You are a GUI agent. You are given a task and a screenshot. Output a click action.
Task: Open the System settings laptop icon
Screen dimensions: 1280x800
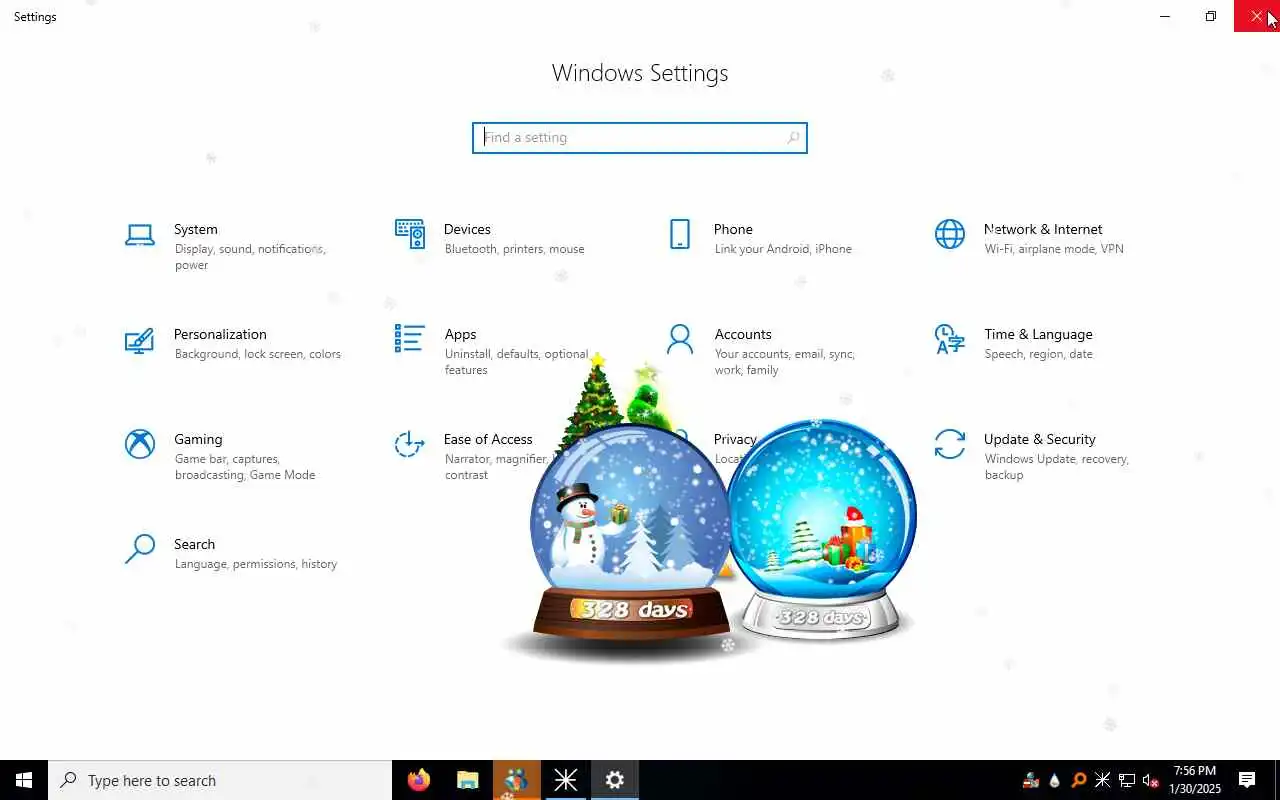[140, 234]
